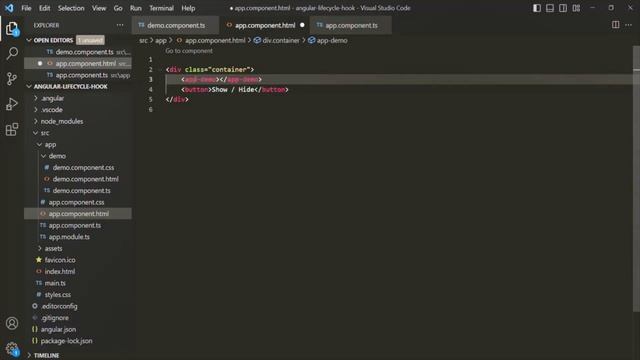This screenshot has height=360, width=640.
Task: Open Customize Layout icon in title bar
Action: (x=576, y=8)
